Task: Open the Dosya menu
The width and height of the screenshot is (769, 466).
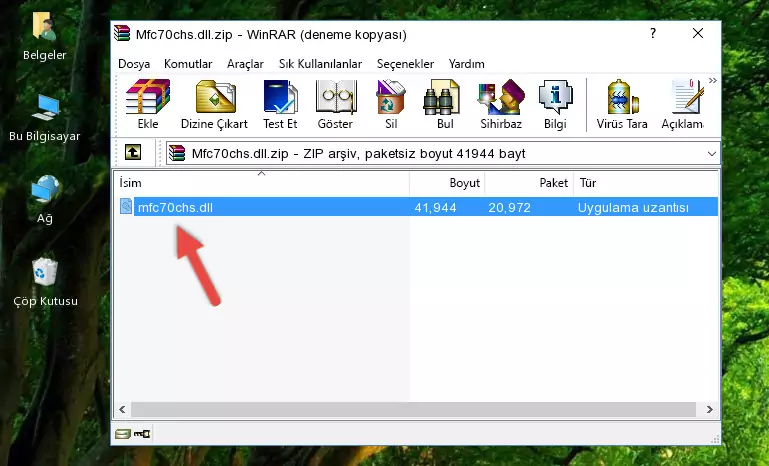Action: coord(134,64)
